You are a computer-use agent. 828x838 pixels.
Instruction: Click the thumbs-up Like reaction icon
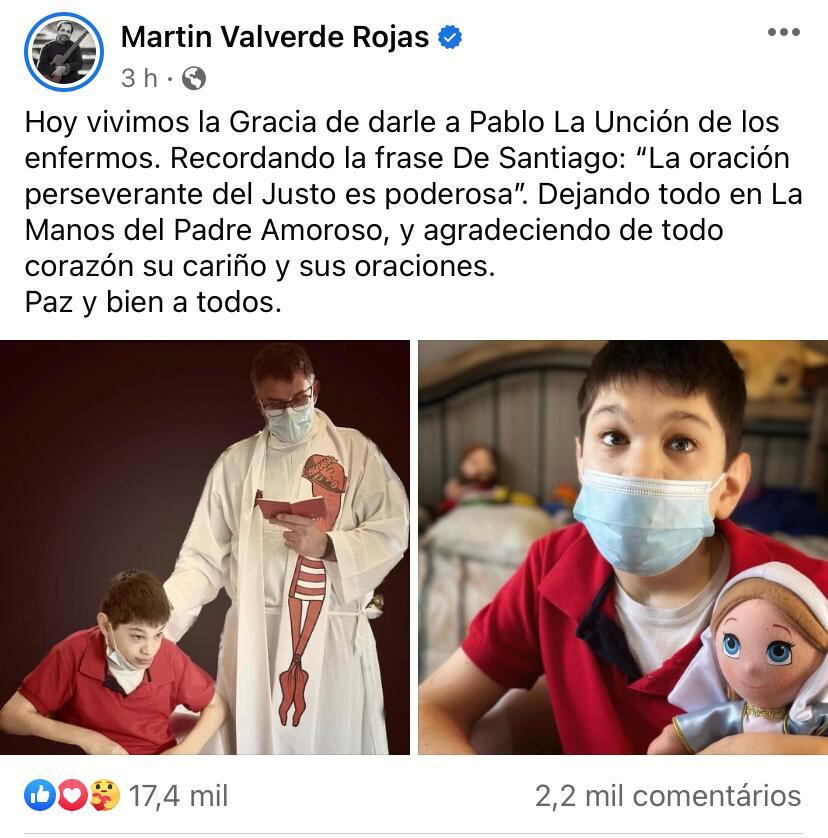[x=40, y=795]
